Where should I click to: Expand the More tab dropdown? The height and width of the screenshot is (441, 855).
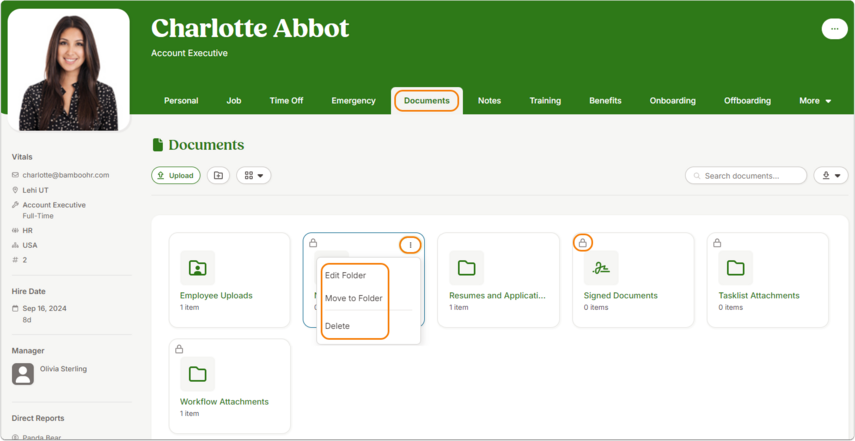pyautogui.click(x=815, y=101)
